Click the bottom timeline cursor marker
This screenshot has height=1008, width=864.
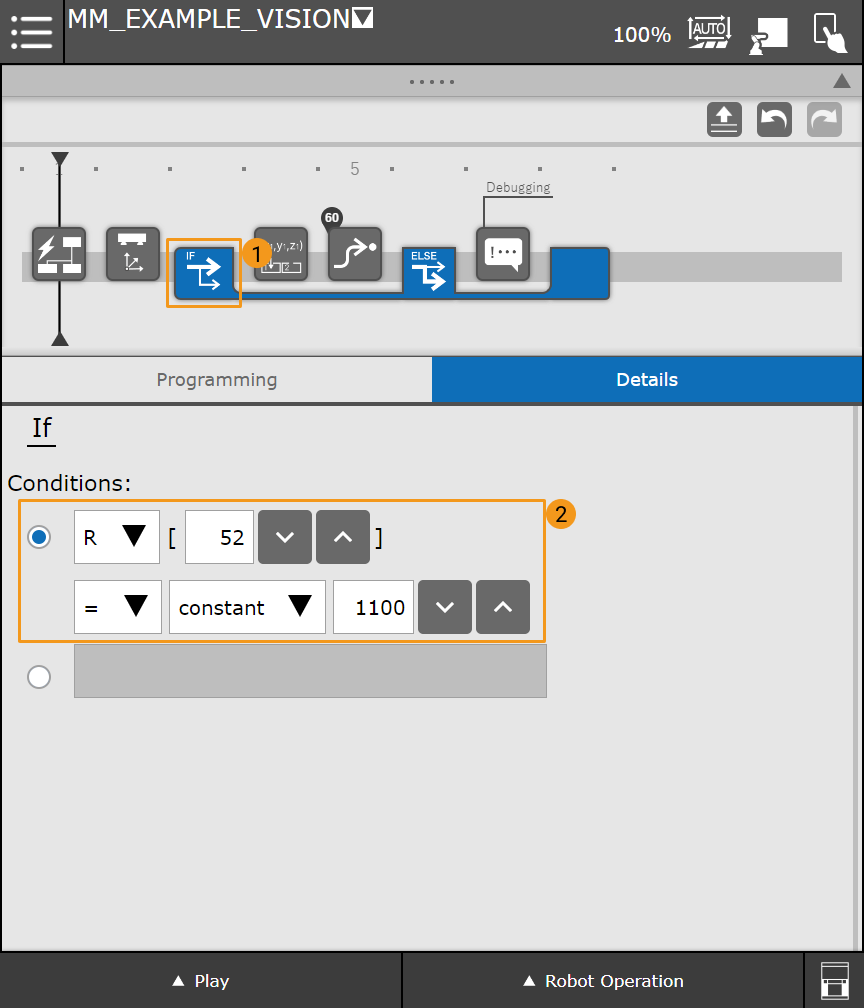[x=60, y=338]
